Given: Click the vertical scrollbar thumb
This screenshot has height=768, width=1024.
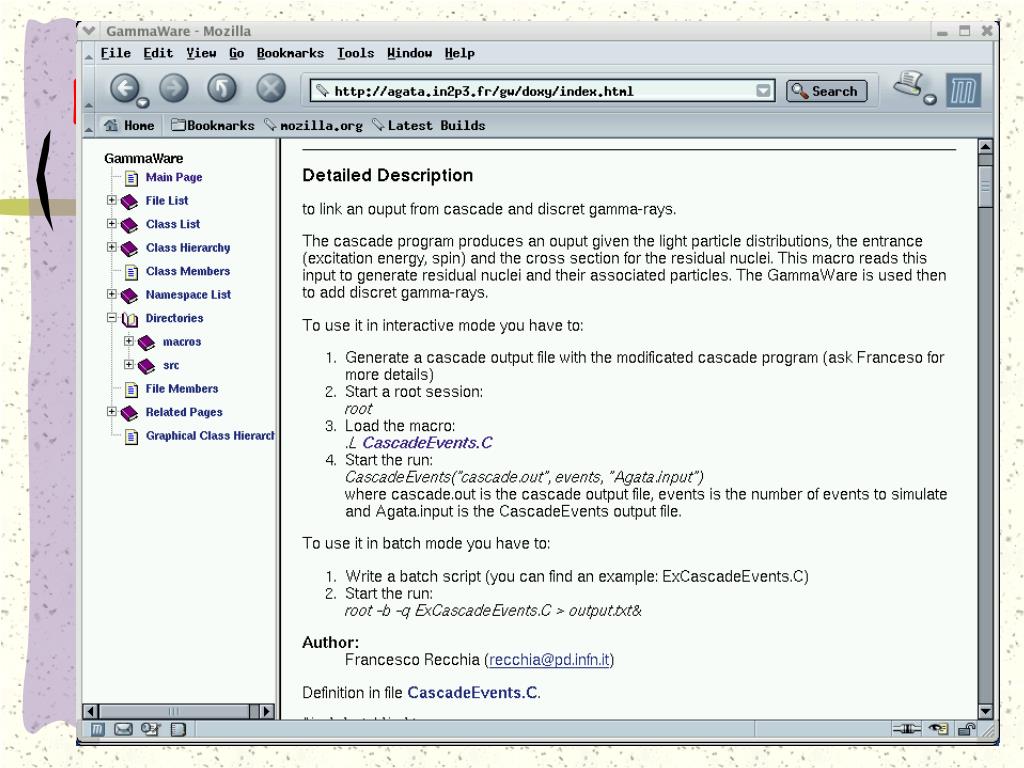Looking at the screenshot, I should coord(985,186).
